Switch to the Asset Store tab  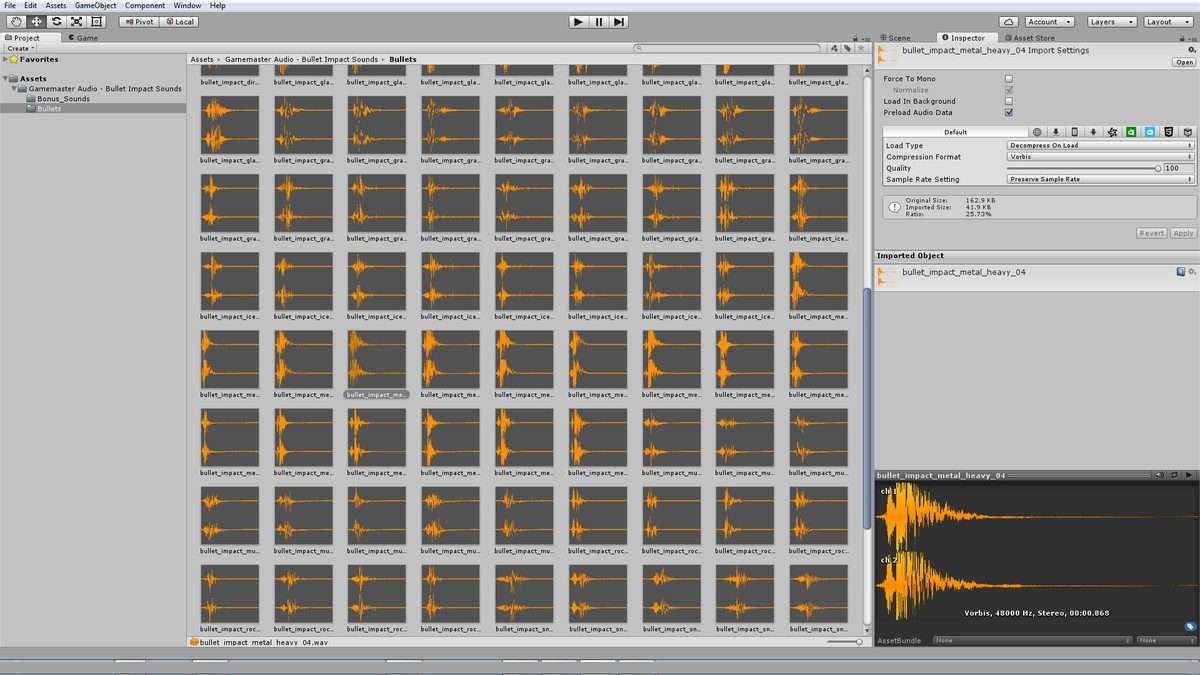(x=1028, y=38)
